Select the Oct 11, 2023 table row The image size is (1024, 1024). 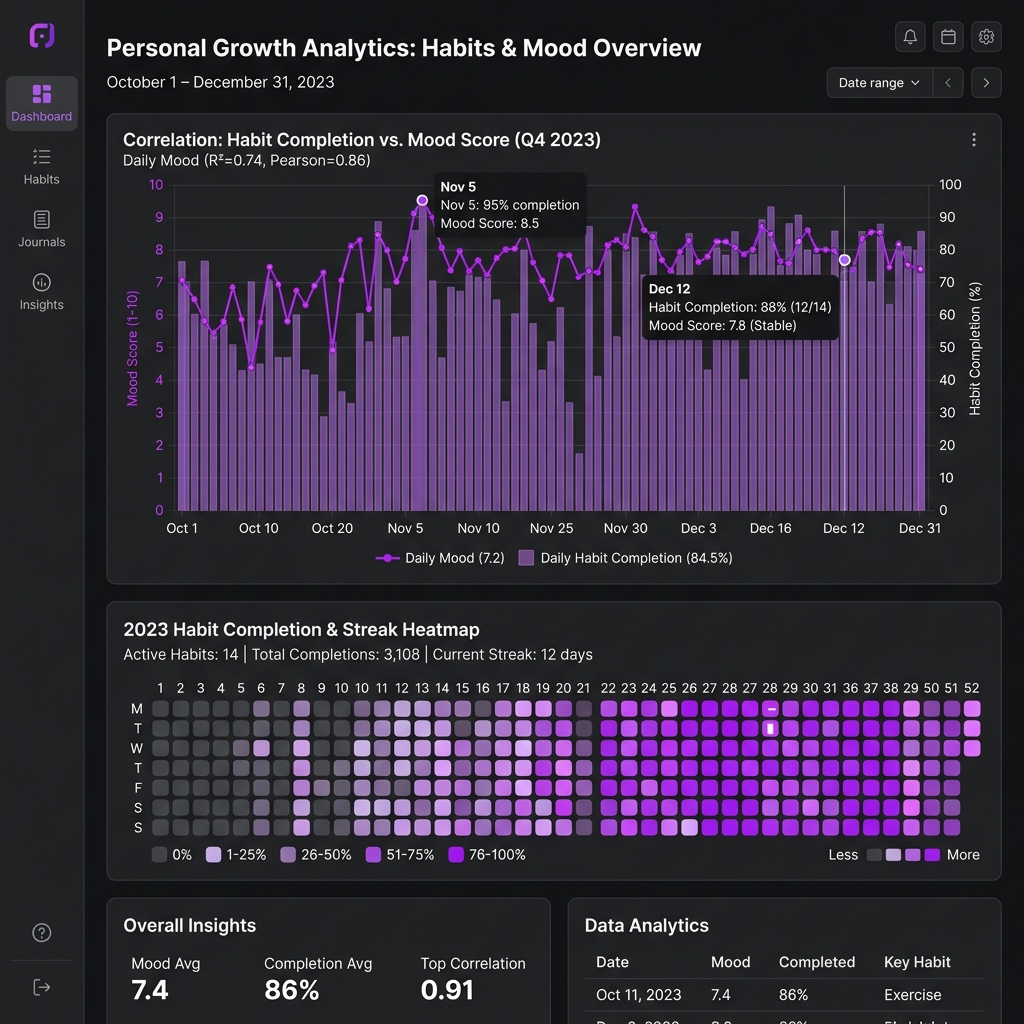pyautogui.click(x=784, y=995)
